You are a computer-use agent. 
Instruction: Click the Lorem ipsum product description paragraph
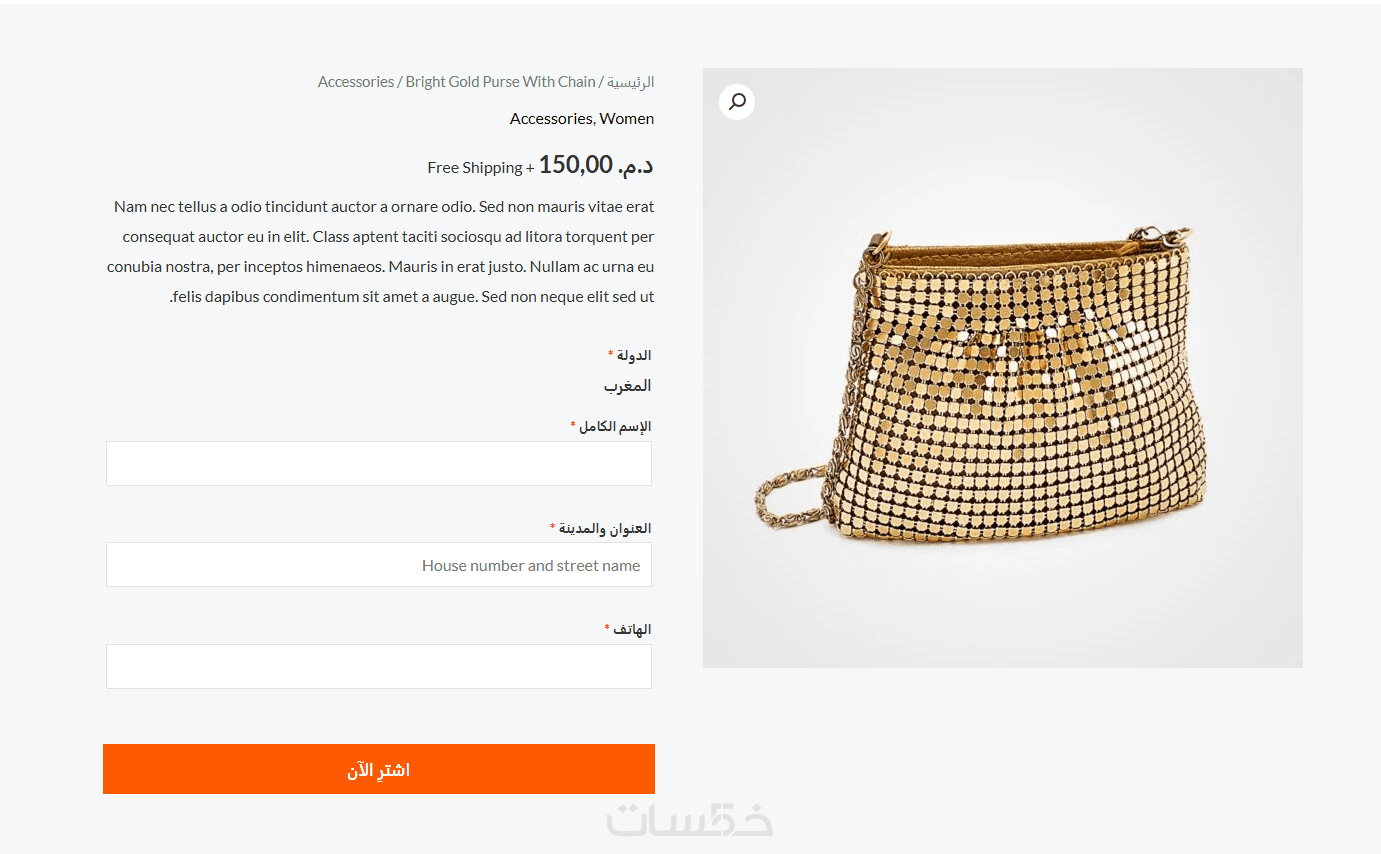point(380,252)
